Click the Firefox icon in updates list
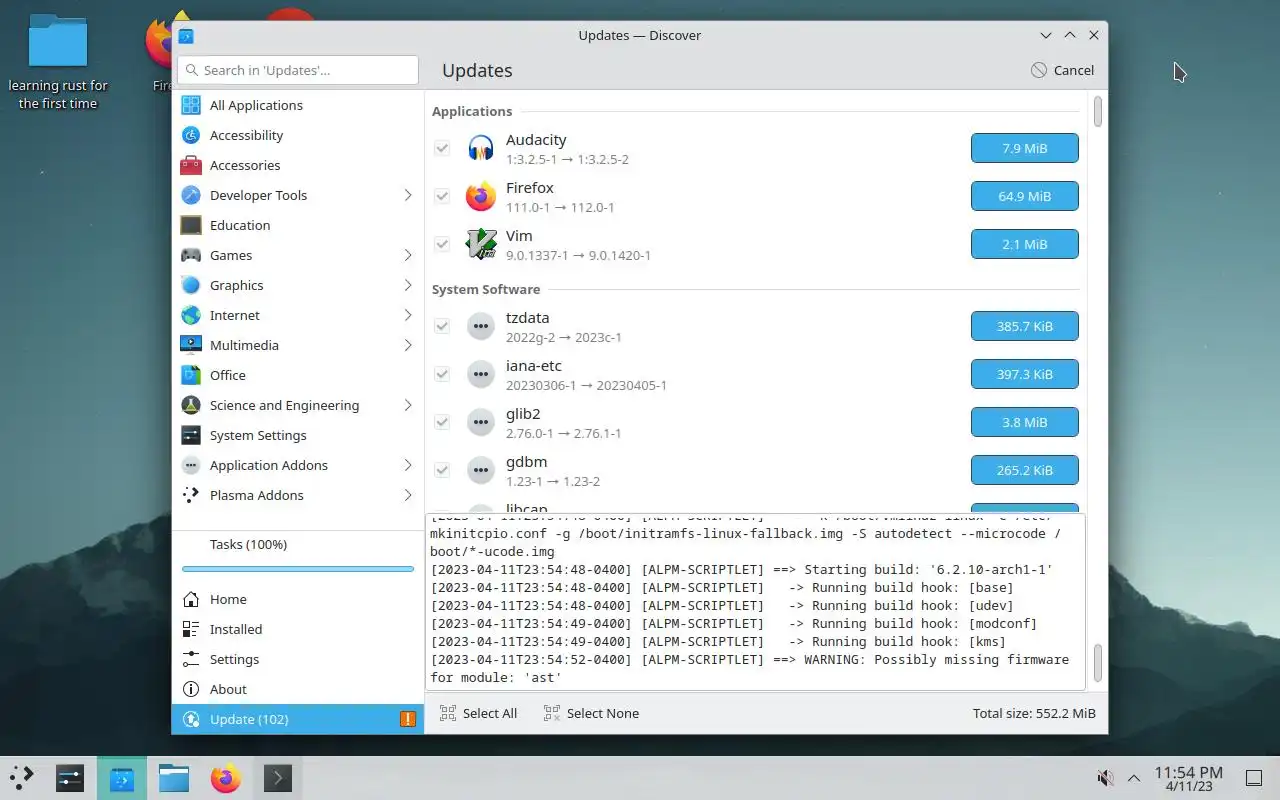The image size is (1280, 800). click(x=481, y=196)
